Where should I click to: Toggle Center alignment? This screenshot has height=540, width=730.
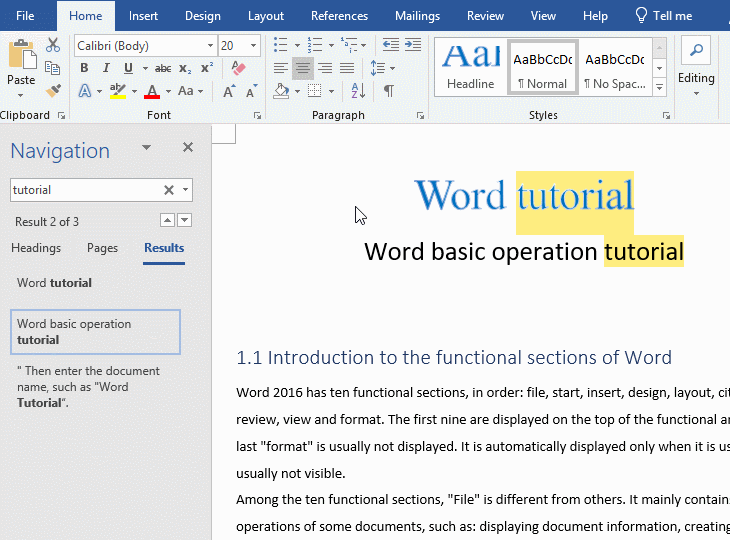(x=303, y=68)
